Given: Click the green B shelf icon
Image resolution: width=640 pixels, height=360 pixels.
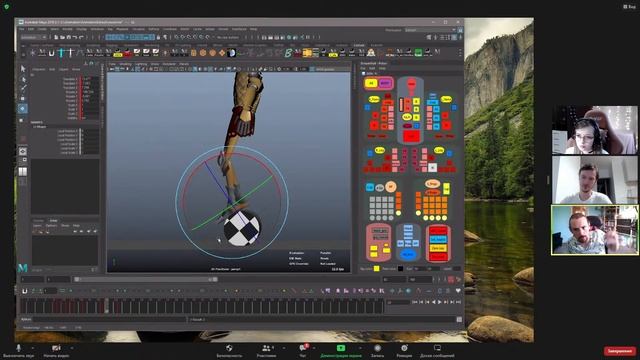Looking at the screenshot, I should [x=288, y=53].
